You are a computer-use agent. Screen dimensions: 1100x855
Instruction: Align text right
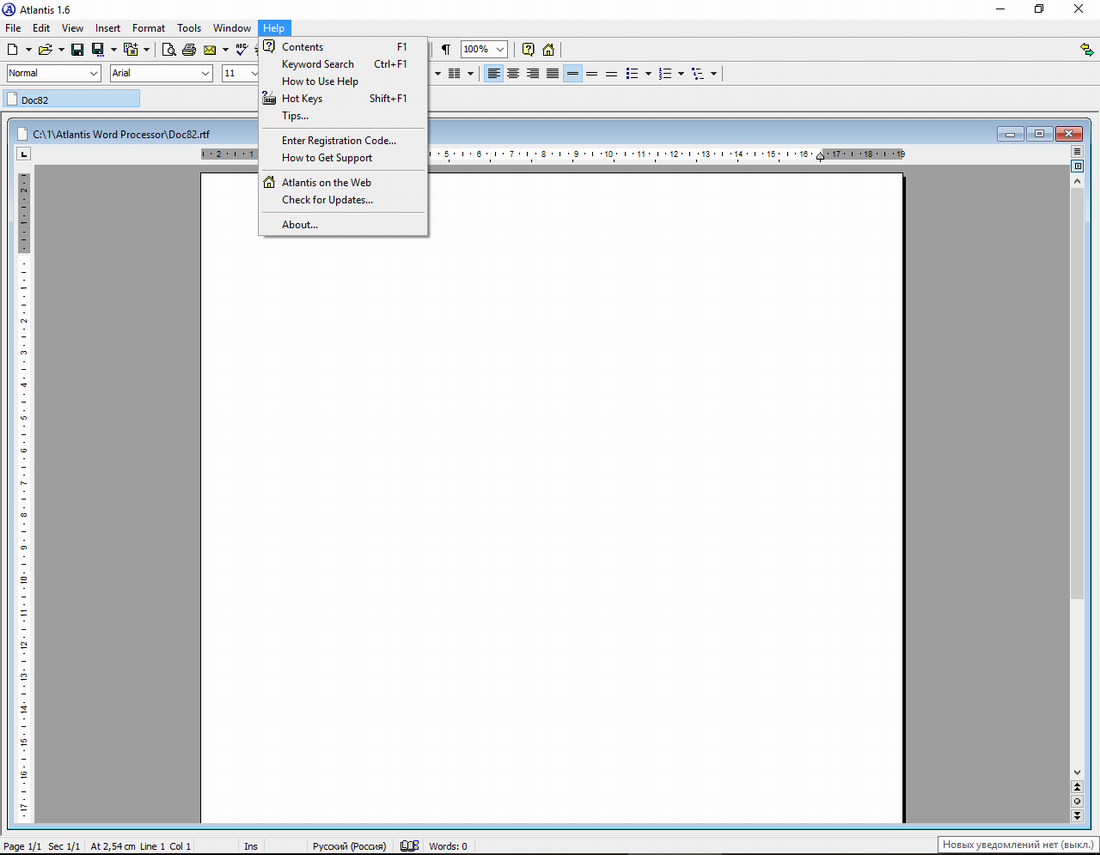coord(533,74)
